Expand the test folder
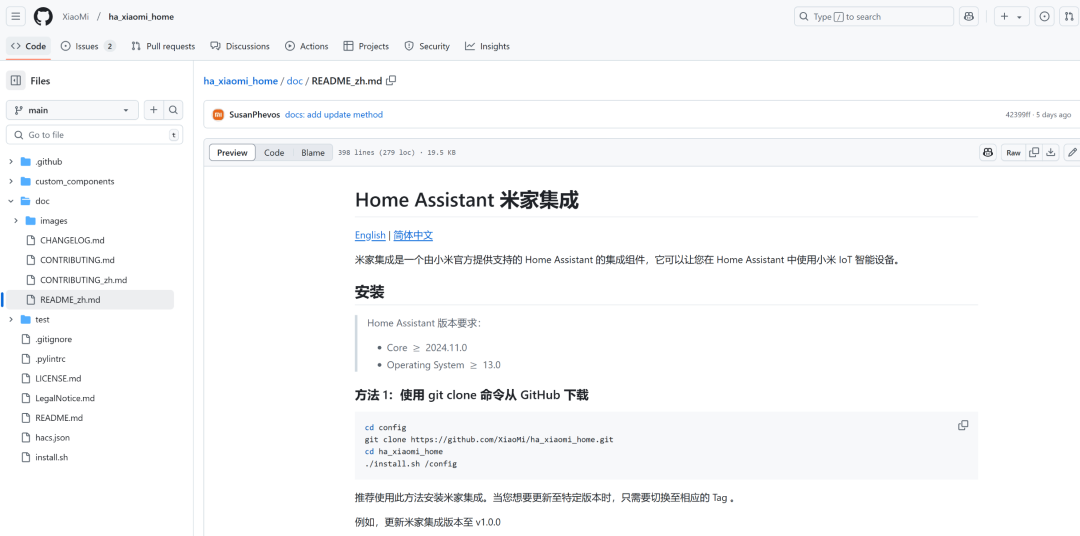 [10, 320]
